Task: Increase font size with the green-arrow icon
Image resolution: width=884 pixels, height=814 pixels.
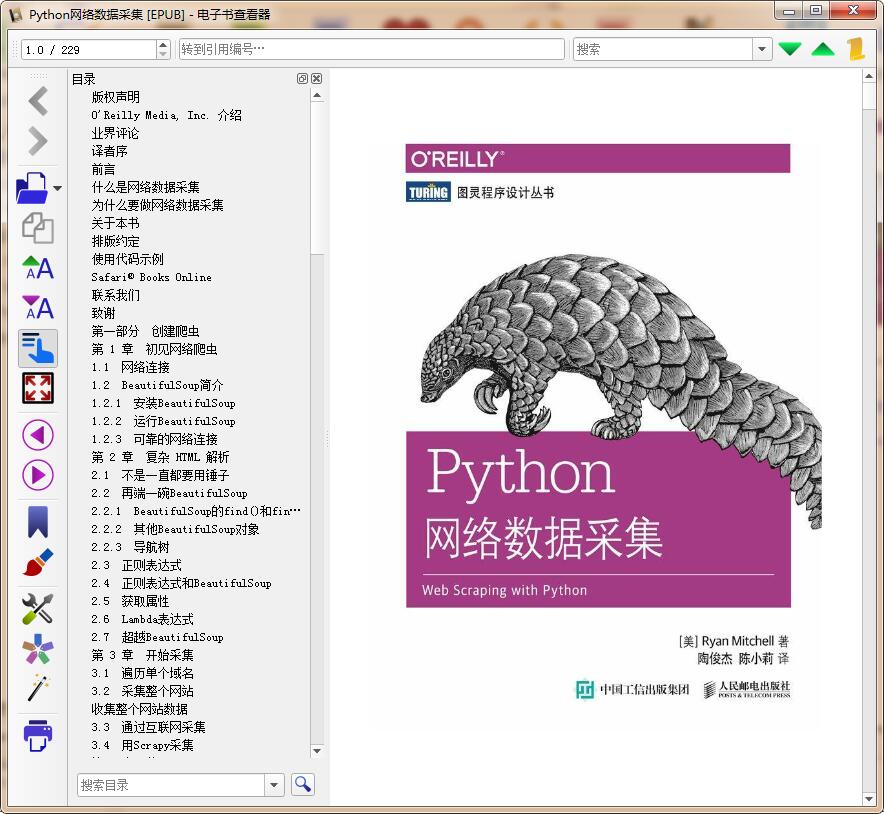Action: tap(38, 268)
